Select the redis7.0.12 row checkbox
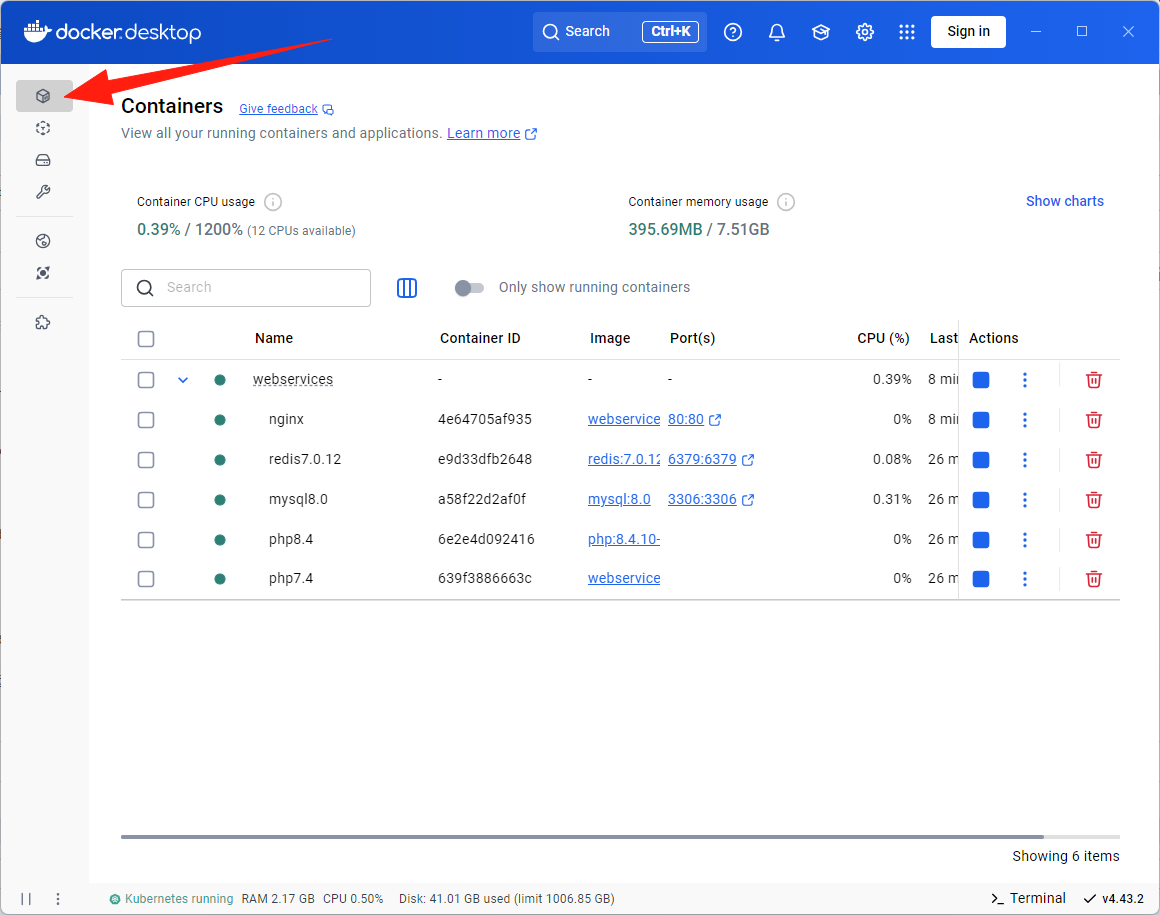The width and height of the screenshot is (1160, 915). 146,460
